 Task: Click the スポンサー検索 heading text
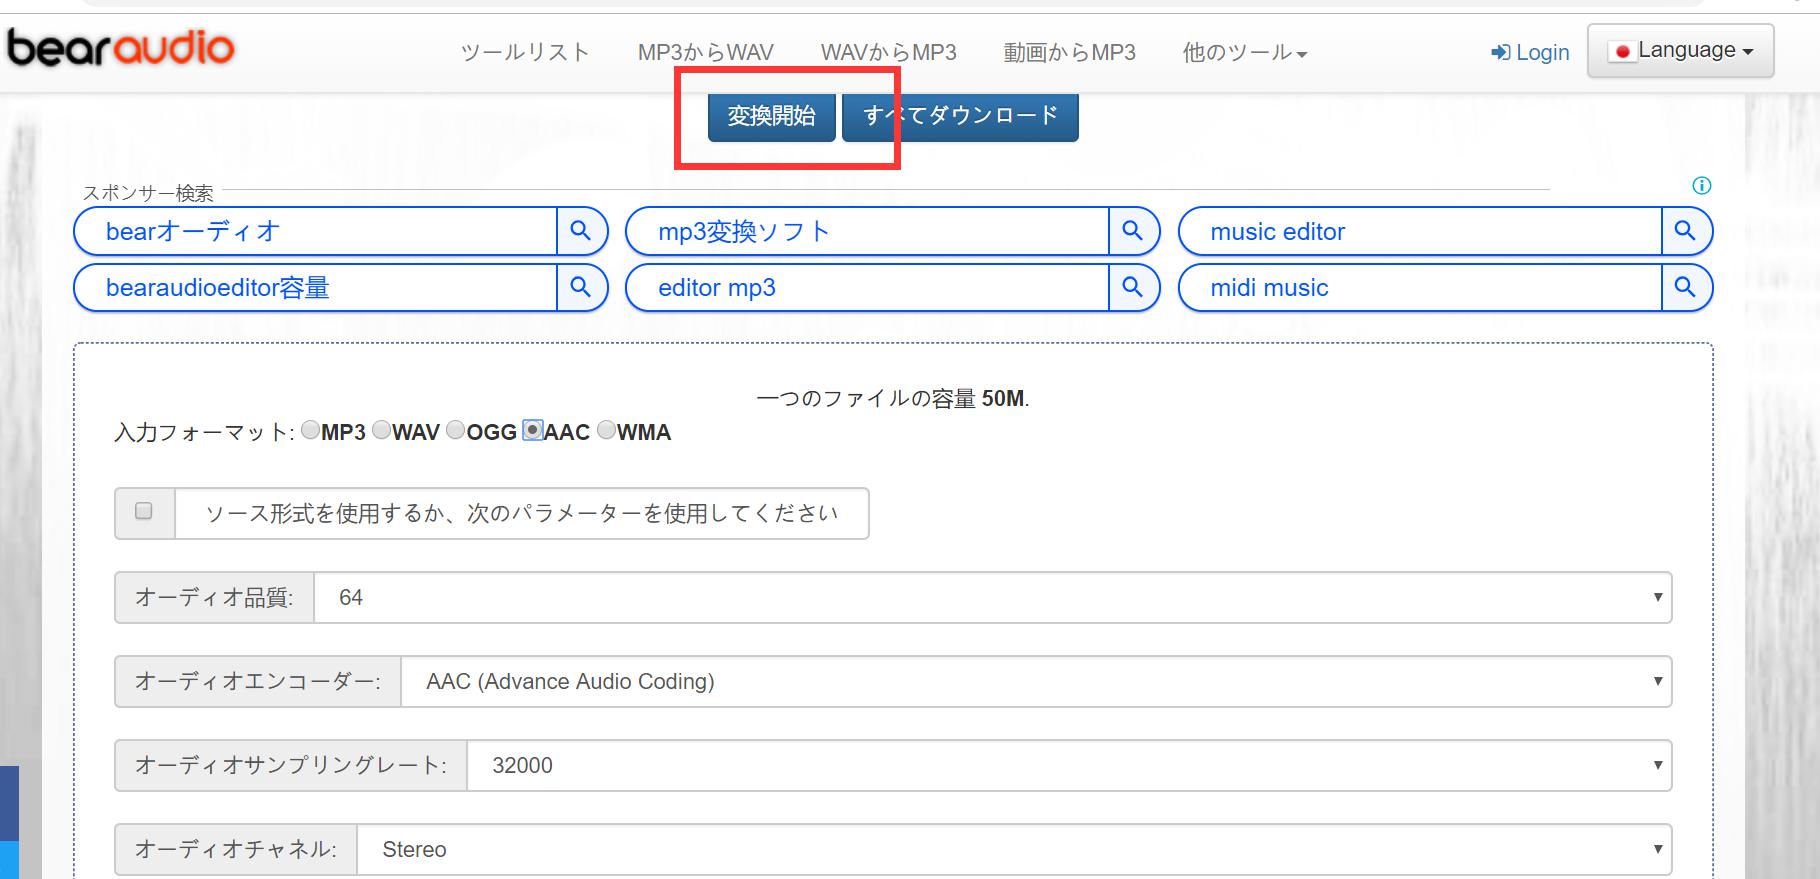tap(148, 192)
